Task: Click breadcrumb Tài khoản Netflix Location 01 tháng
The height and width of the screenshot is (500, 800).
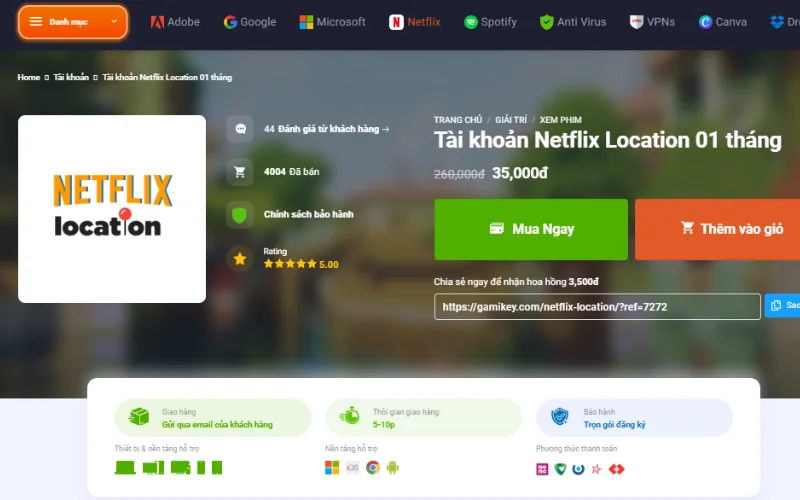Action: [167, 77]
